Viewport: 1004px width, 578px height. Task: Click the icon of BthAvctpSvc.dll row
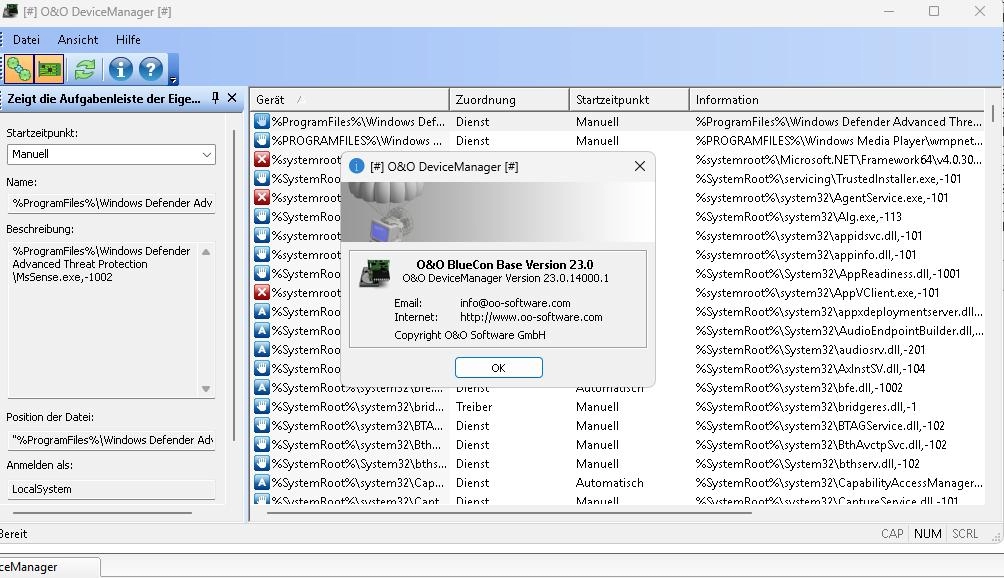pyautogui.click(x=261, y=444)
